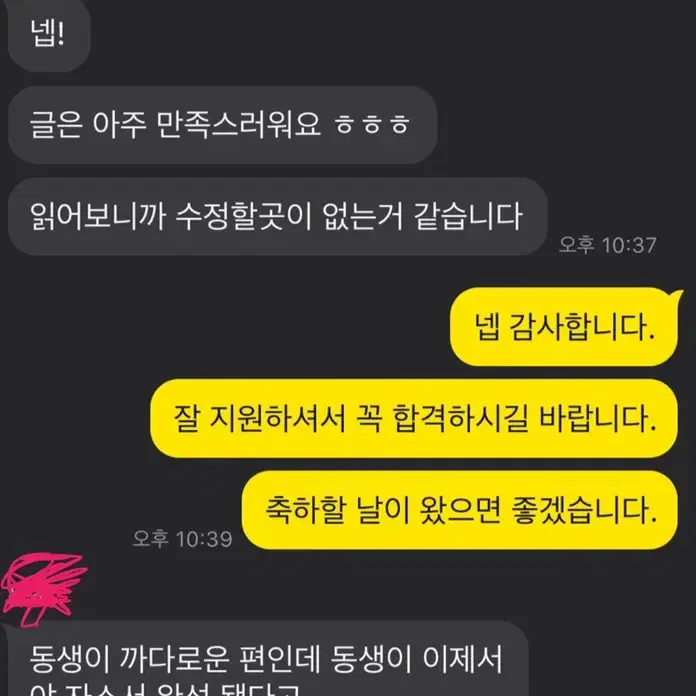
Task: Tap the '글은 아주 만족스러워요' message bubble
Action: pos(223,125)
